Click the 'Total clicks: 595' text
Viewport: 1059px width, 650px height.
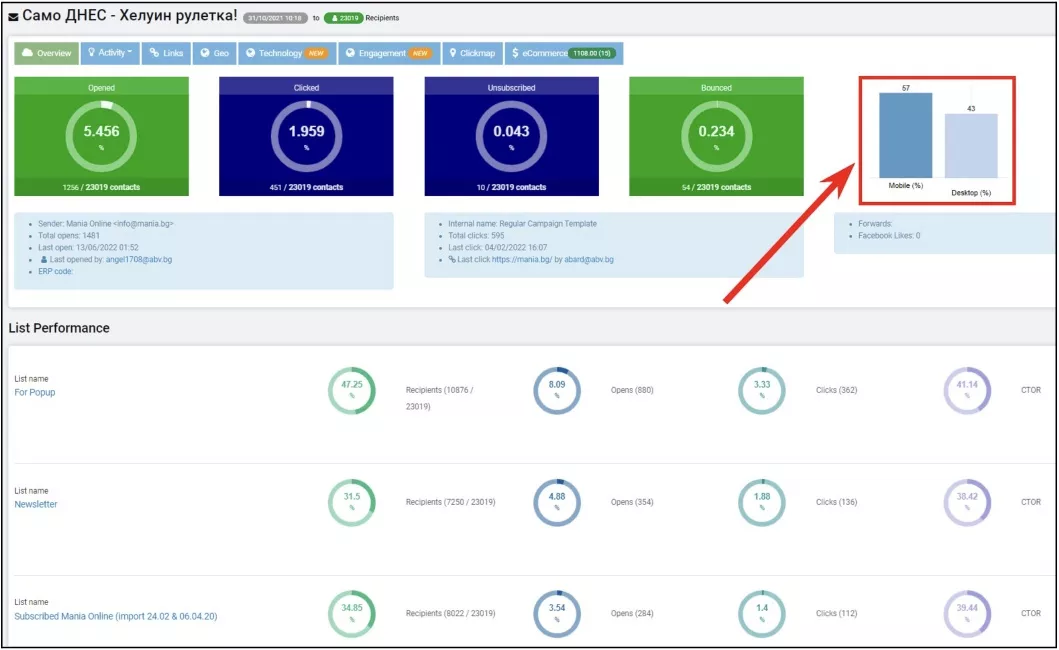click(x=476, y=236)
